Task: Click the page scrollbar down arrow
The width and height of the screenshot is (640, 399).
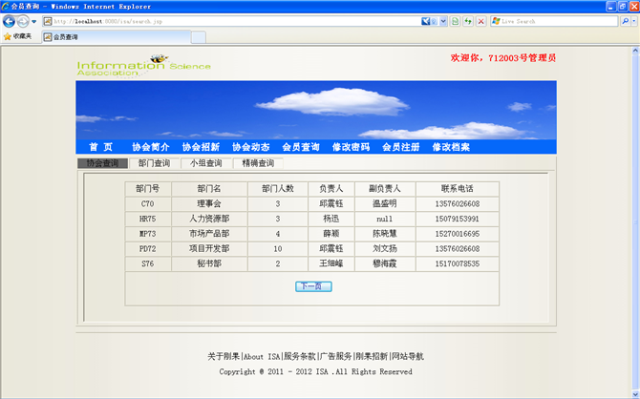Action: (x=636, y=395)
